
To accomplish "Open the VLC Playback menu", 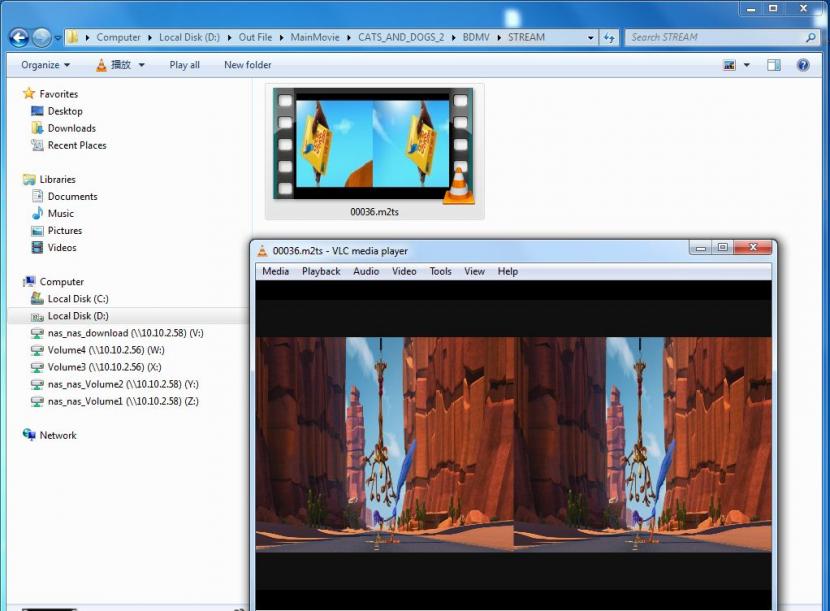I will (x=321, y=271).
